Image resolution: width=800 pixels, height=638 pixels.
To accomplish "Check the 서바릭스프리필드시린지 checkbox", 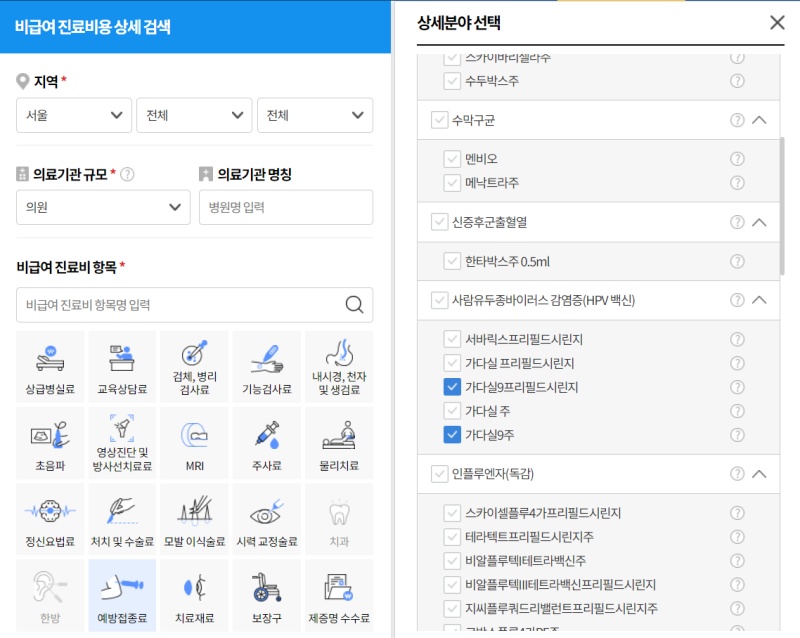I will [452, 339].
